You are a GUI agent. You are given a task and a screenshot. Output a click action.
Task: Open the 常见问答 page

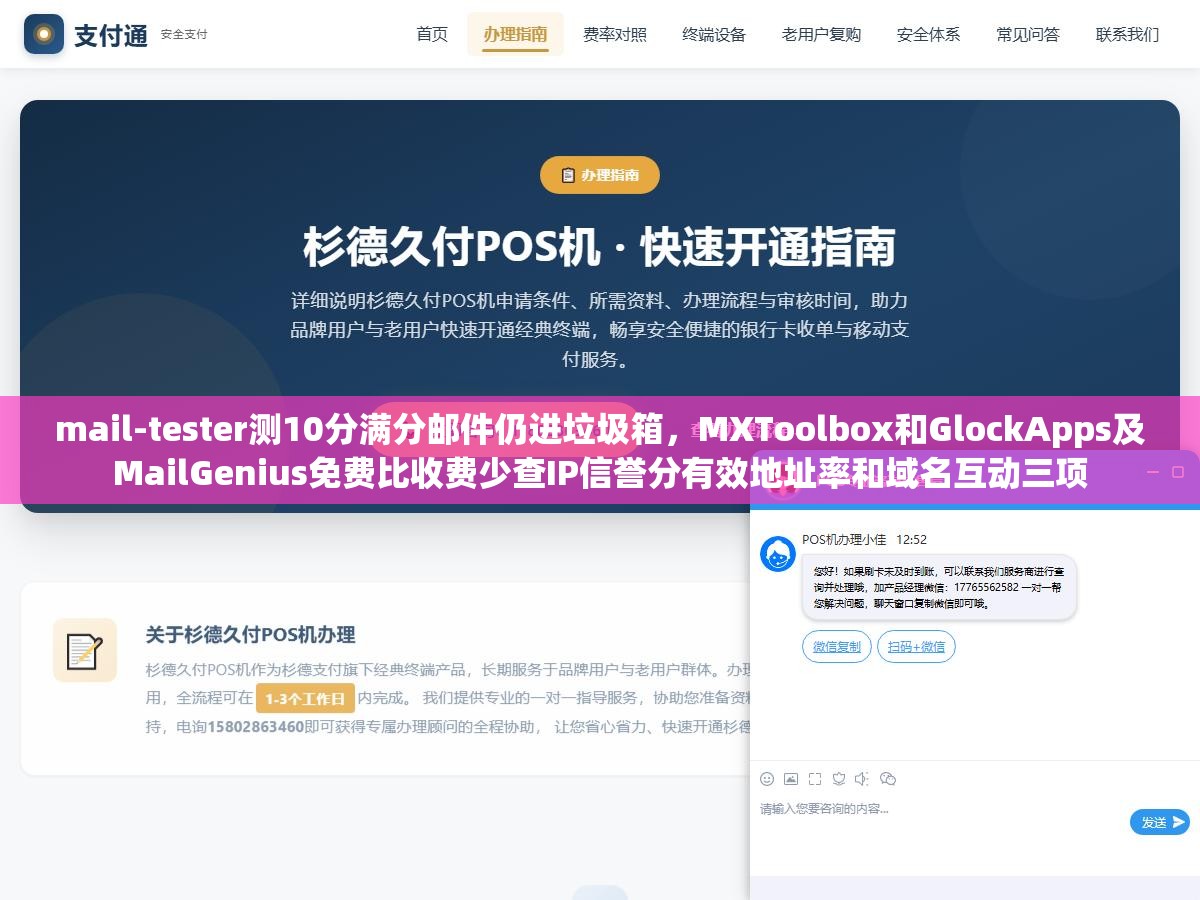1028,34
